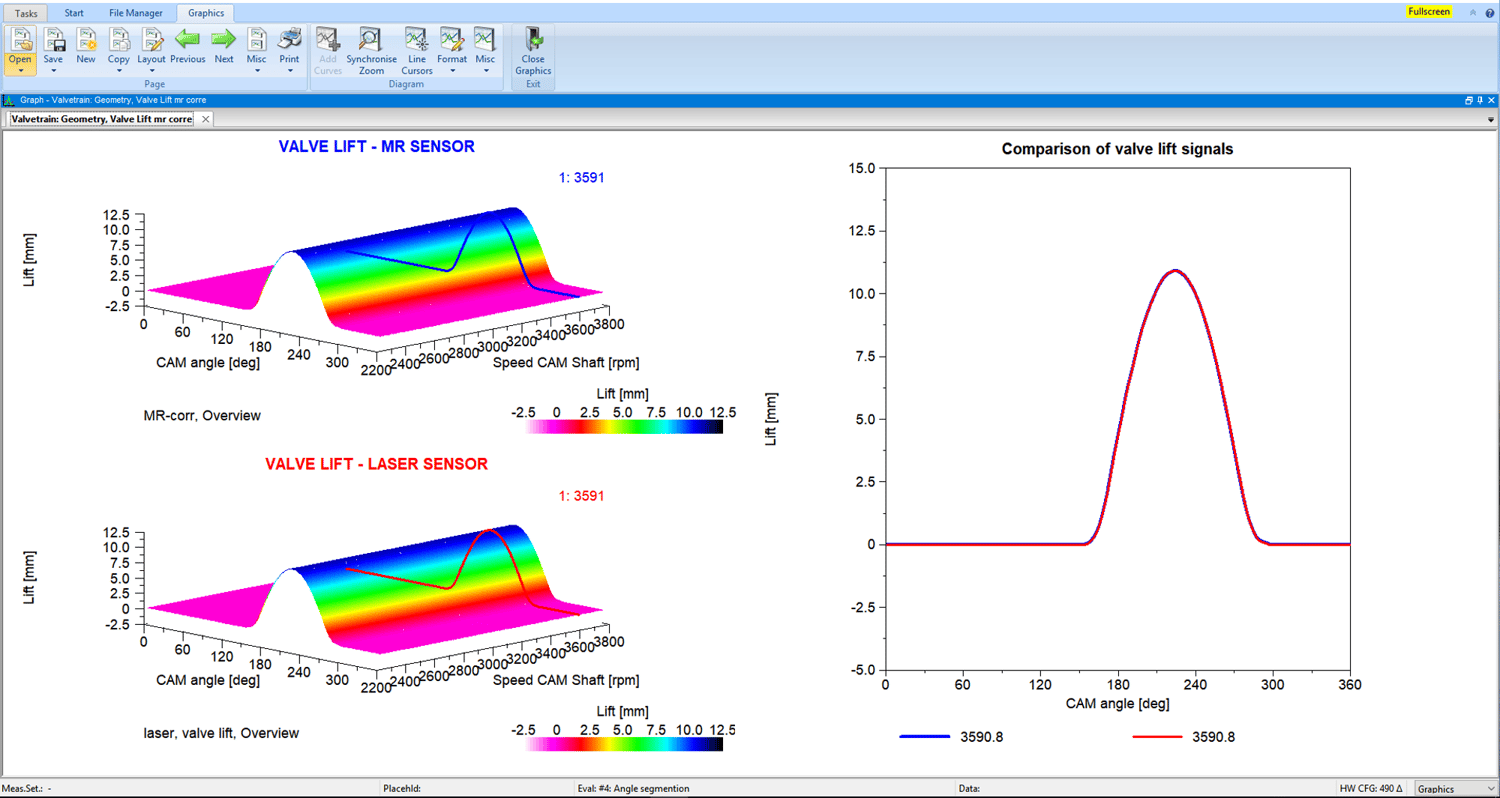Collapse the ribbon with double chevron
The height and width of the screenshot is (798, 1500).
pyautogui.click(x=1472, y=12)
